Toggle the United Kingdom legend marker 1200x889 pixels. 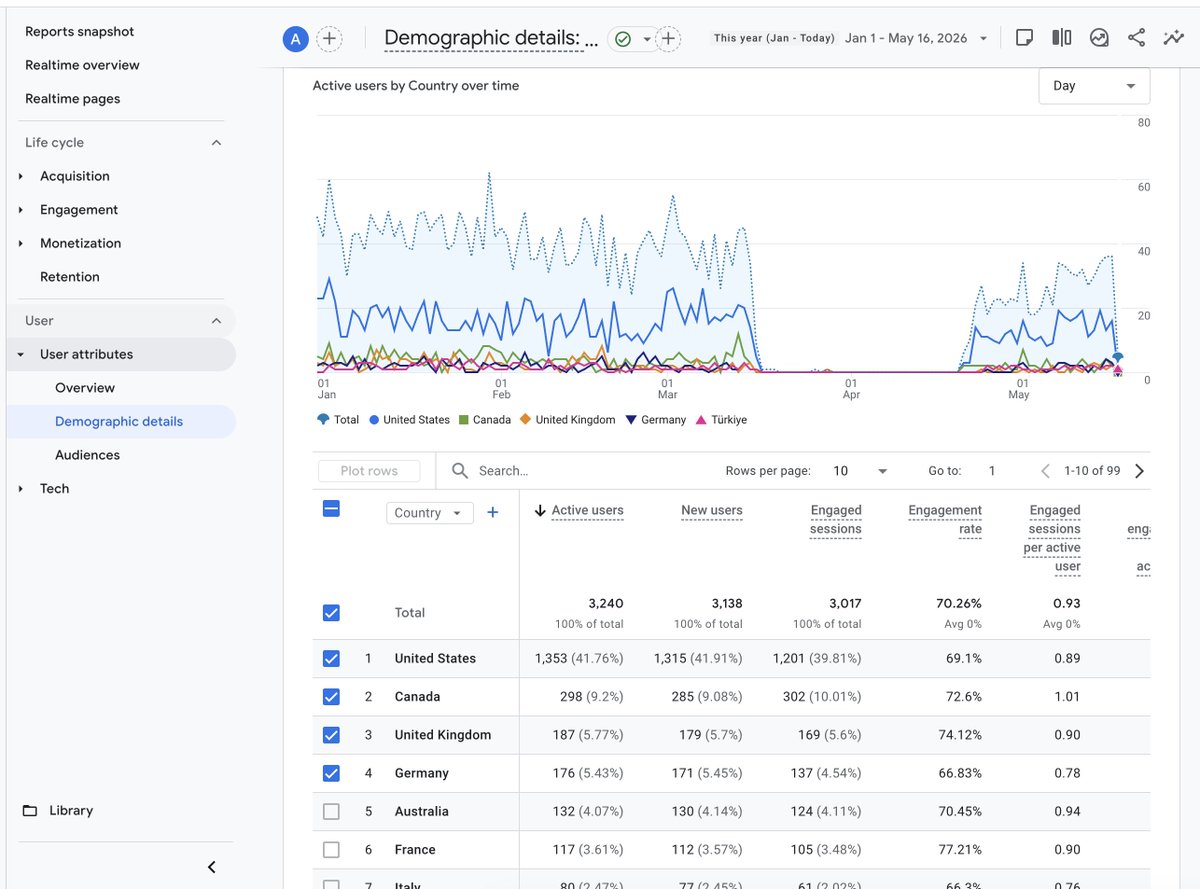click(525, 420)
